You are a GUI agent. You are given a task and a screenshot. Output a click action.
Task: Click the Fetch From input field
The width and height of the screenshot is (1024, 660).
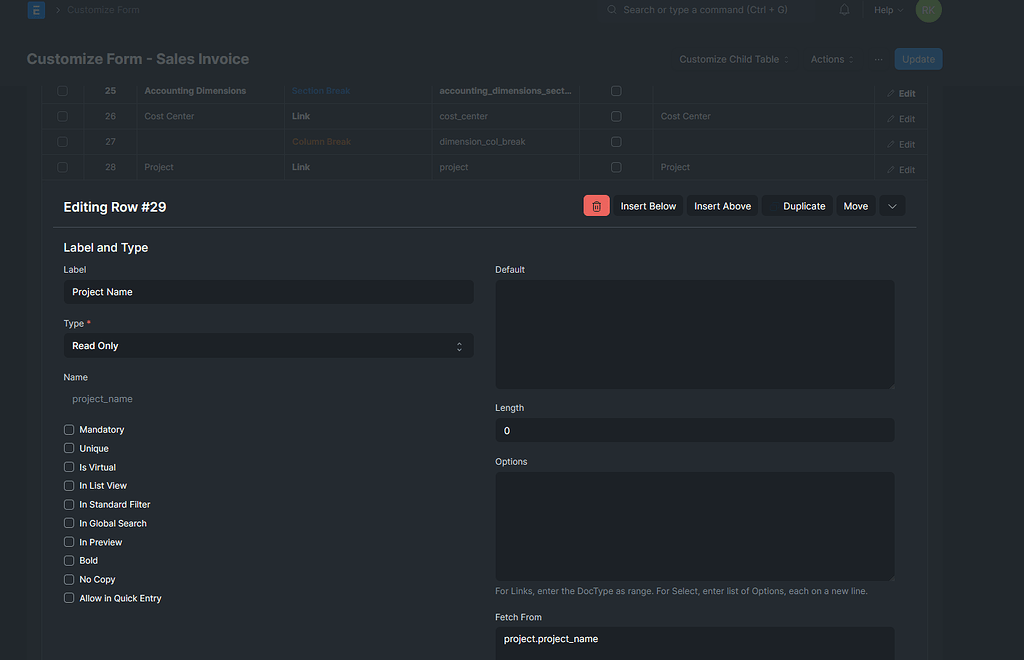(694, 638)
